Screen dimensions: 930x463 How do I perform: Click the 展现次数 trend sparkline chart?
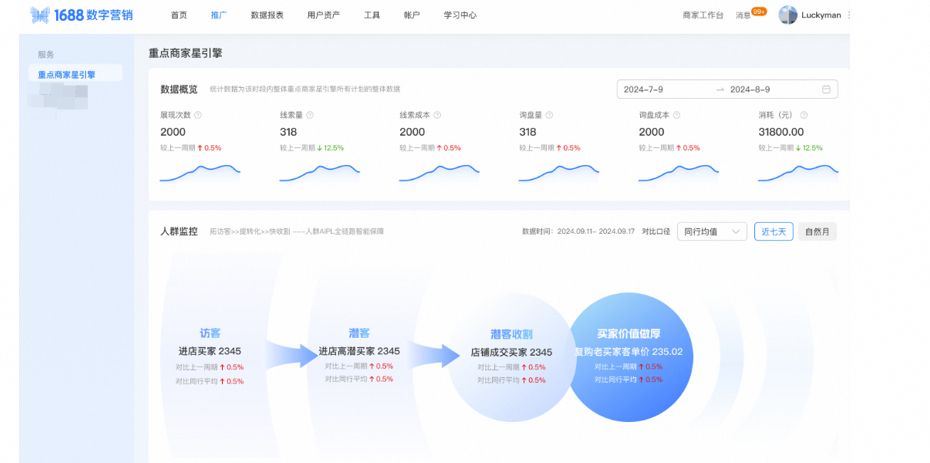coord(200,173)
